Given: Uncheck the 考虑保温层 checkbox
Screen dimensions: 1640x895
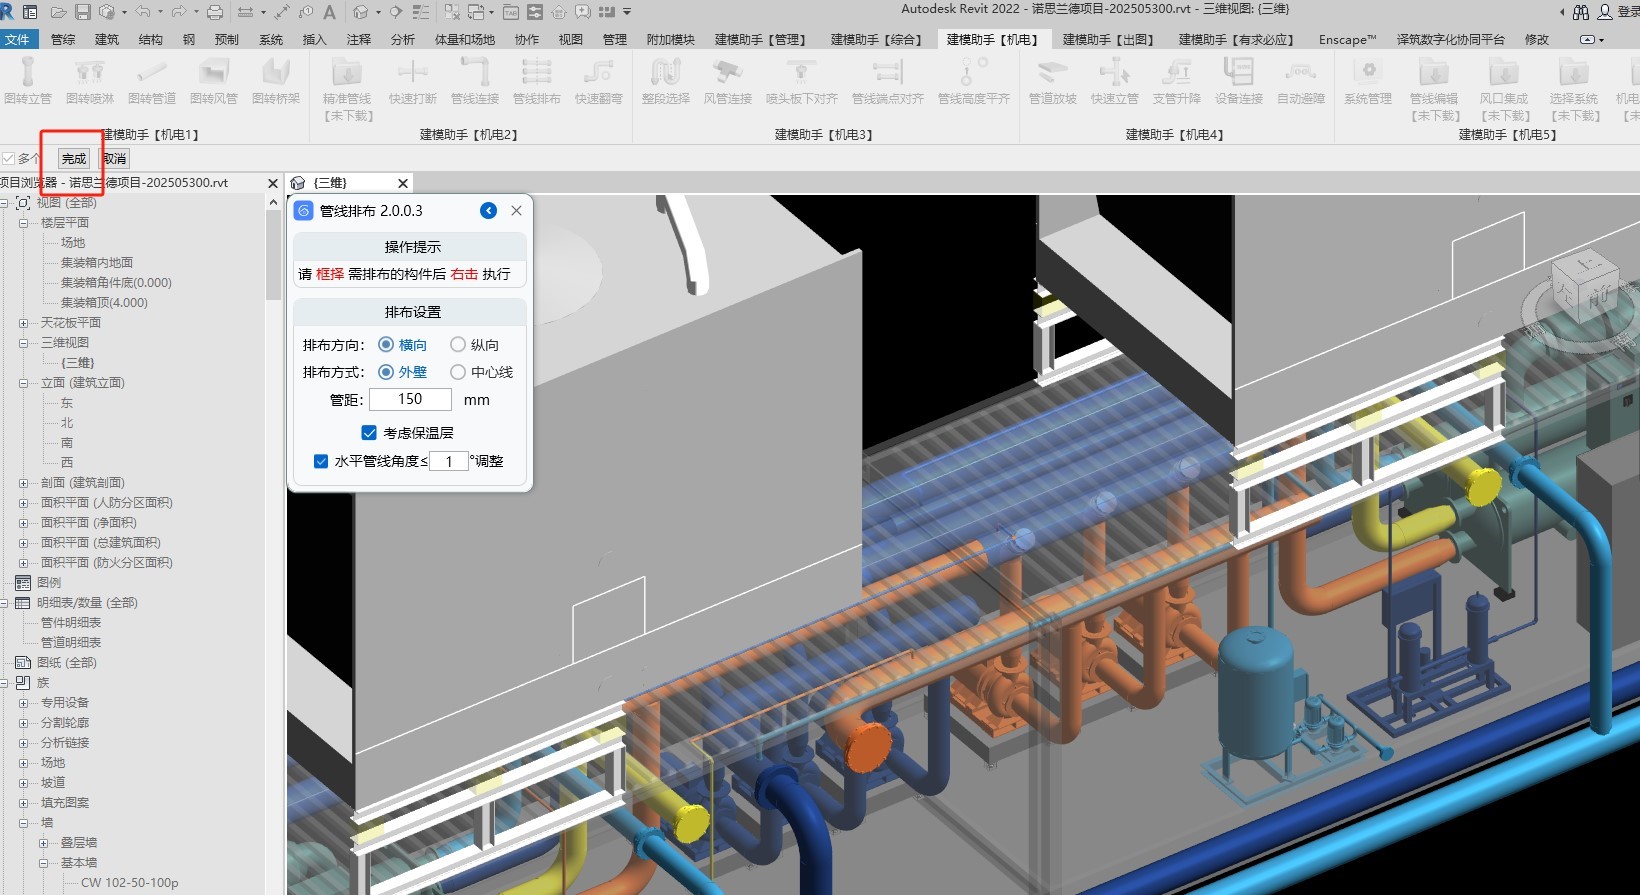Looking at the screenshot, I should pyautogui.click(x=369, y=433).
